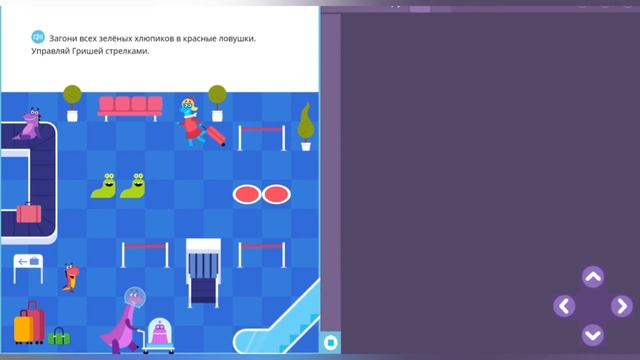This screenshot has width=640, height=360.
Task: Click the instruction text 'Загони всех зелёных хлюпиков'
Action: (x=112, y=38)
